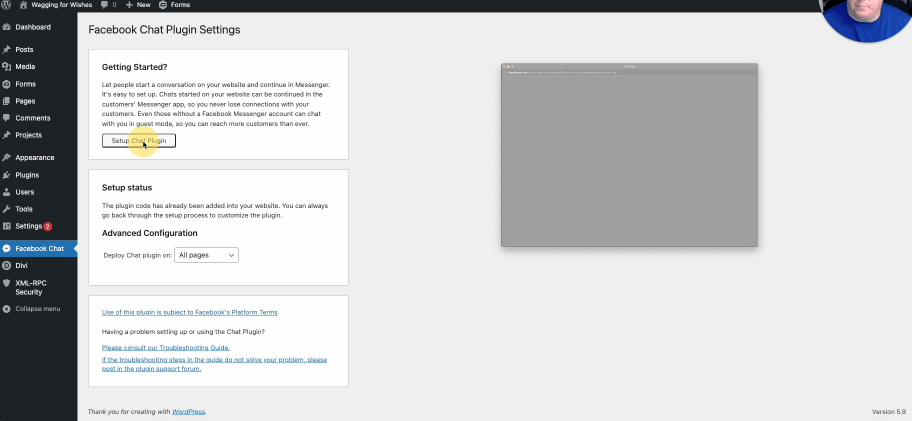Click the Setup Chat Plugin button

(138, 141)
